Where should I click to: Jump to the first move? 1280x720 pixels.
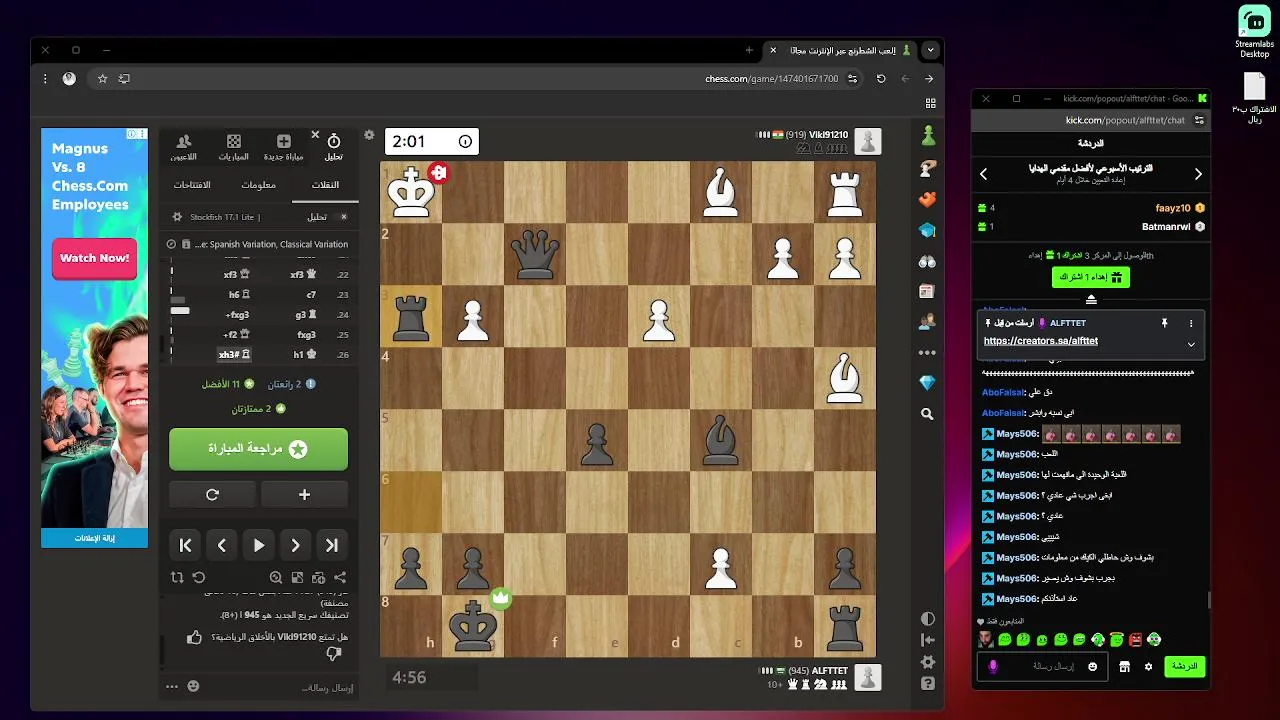pyautogui.click(x=185, y=545)
